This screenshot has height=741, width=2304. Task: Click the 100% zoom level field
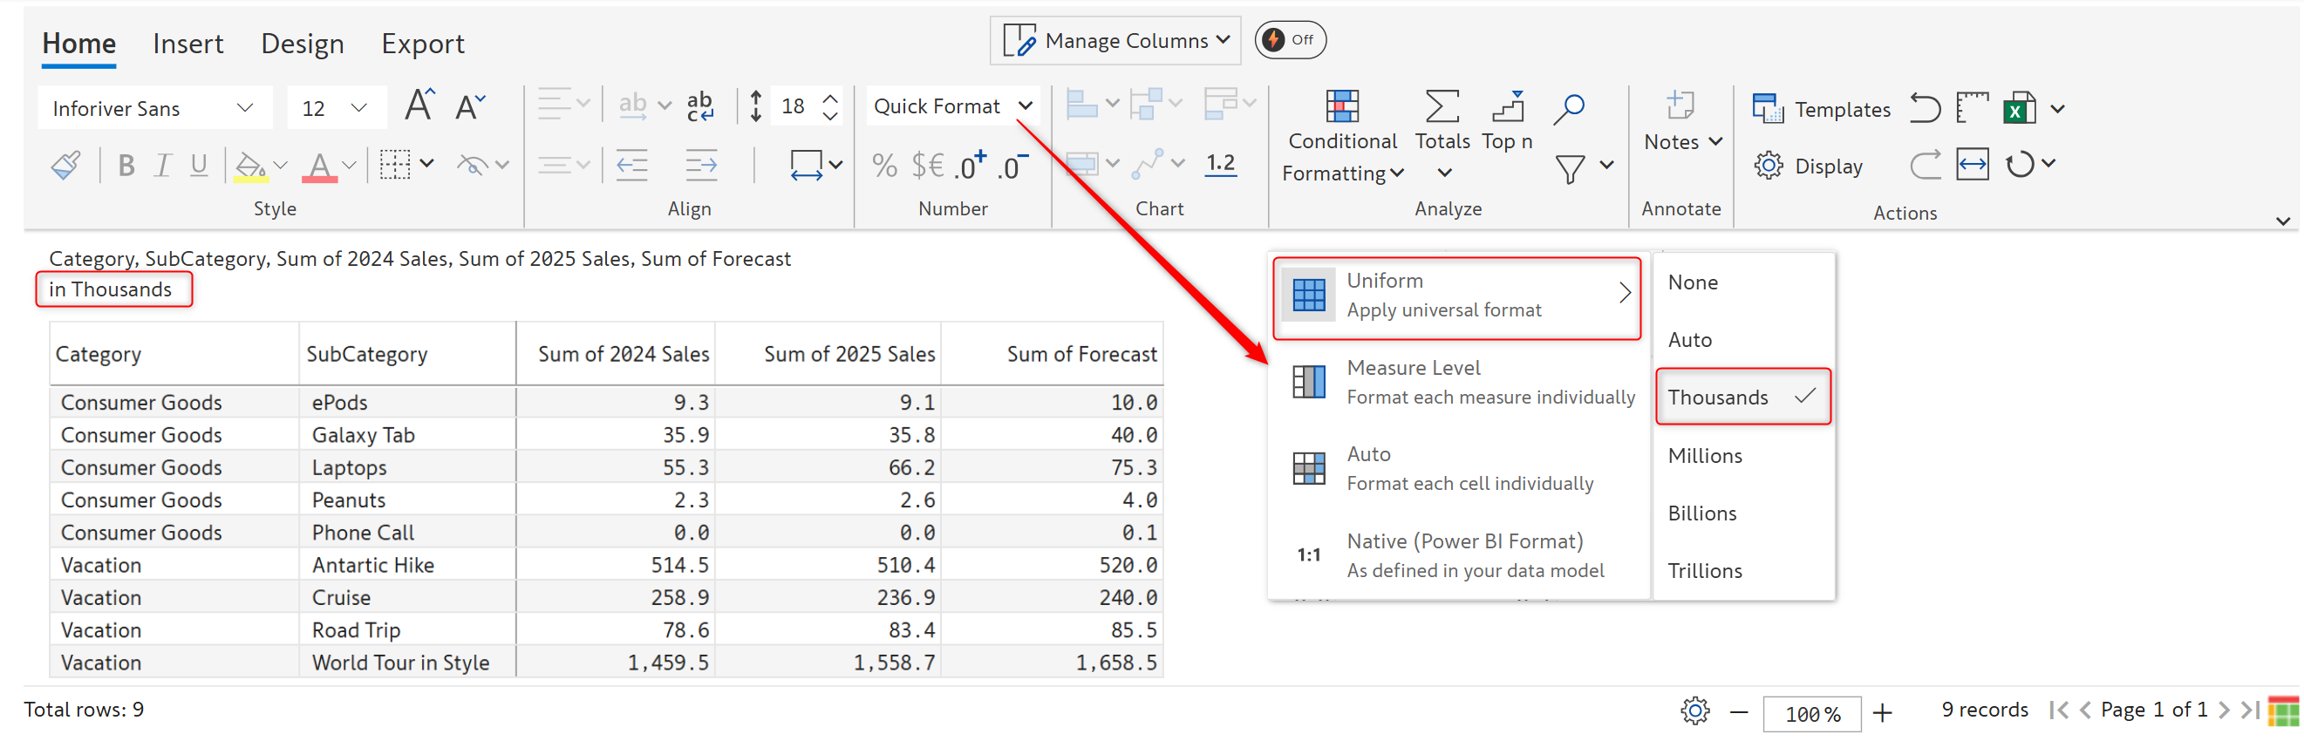(1812, 714)
